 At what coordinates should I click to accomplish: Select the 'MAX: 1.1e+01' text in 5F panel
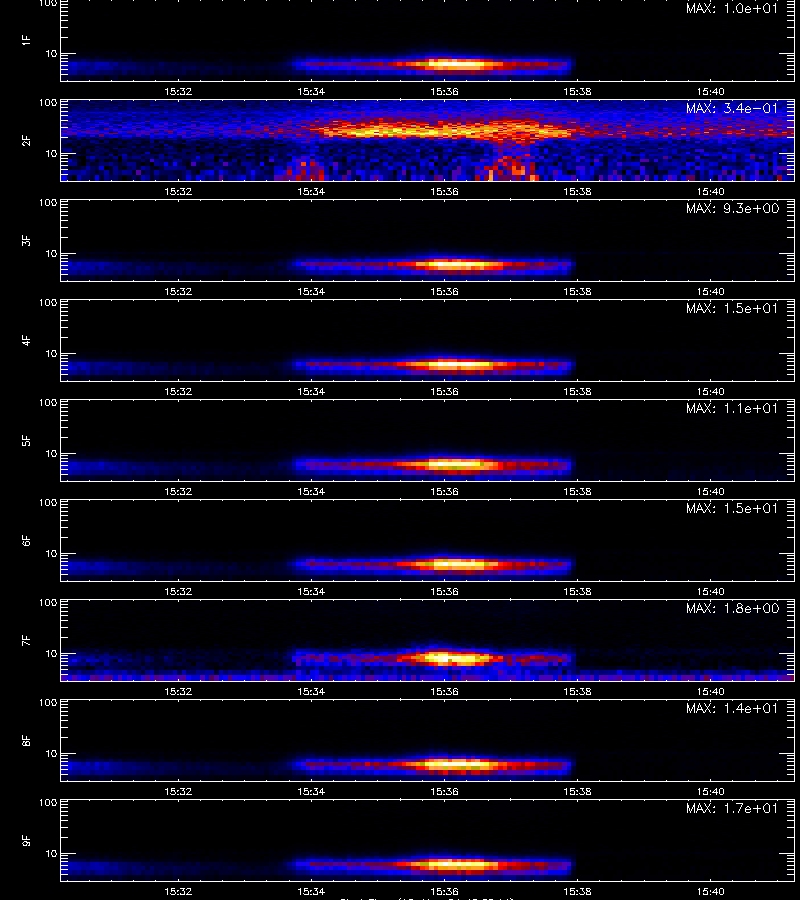pos(732,408)
